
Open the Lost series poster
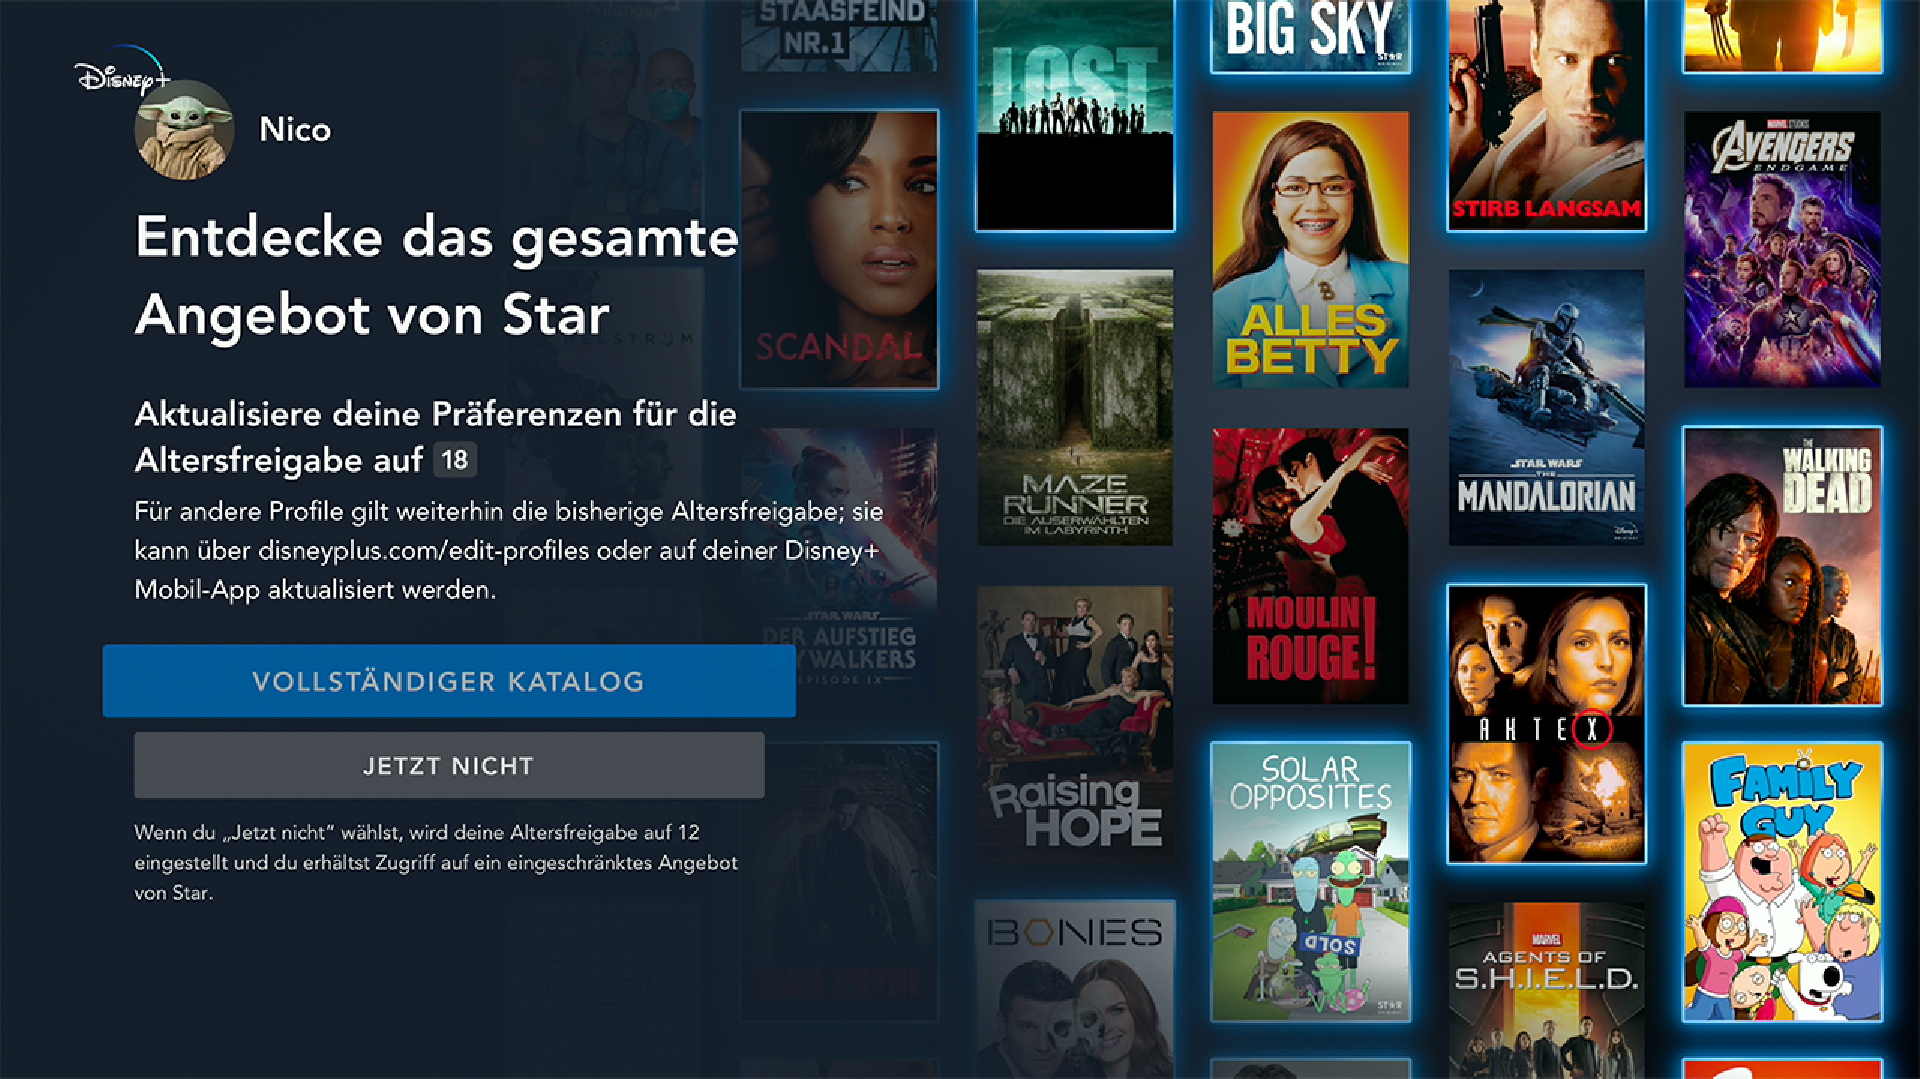[x=1075, y=114]
